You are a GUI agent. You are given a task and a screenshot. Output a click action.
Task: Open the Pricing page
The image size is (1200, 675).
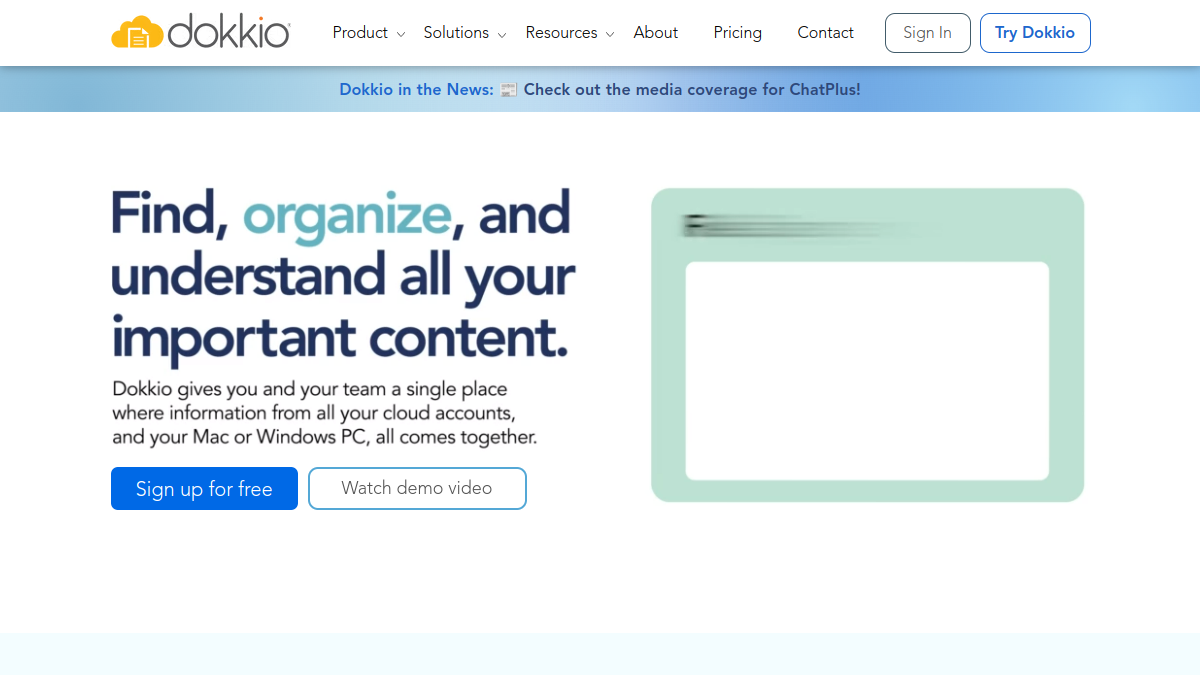[738, 33]
